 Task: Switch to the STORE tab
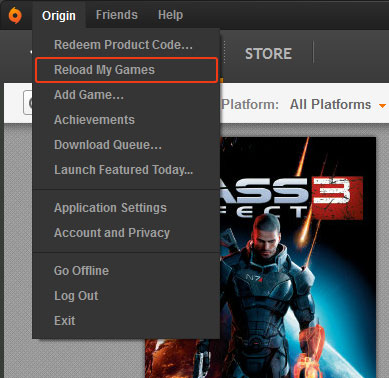coord(268,54)
